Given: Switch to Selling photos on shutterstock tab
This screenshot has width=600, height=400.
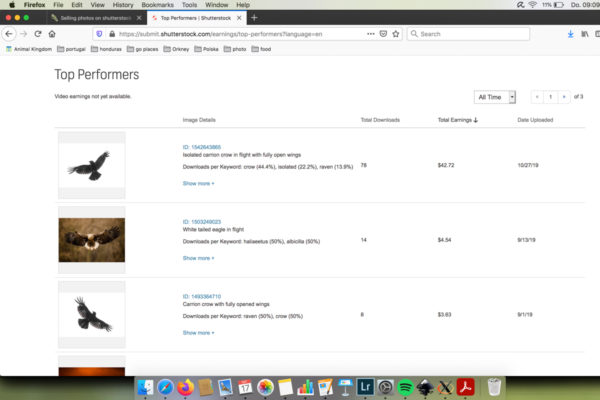Looking at the screenshot, I should pos(96,18).
